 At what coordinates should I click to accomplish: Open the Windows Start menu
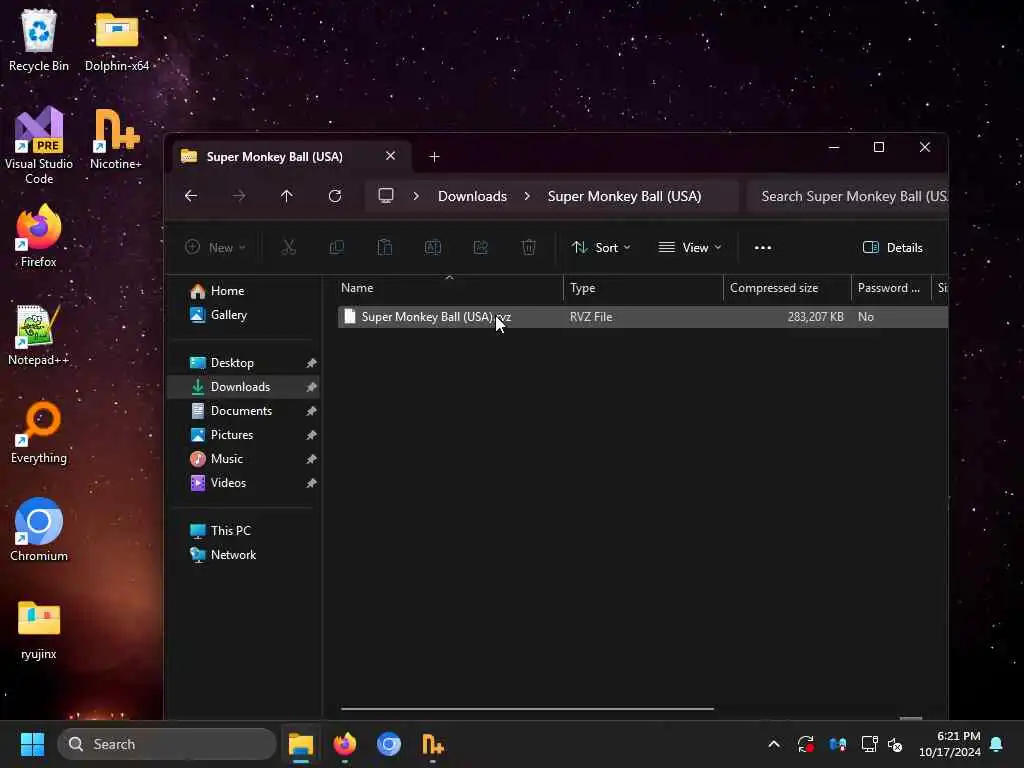click(32, 744)
